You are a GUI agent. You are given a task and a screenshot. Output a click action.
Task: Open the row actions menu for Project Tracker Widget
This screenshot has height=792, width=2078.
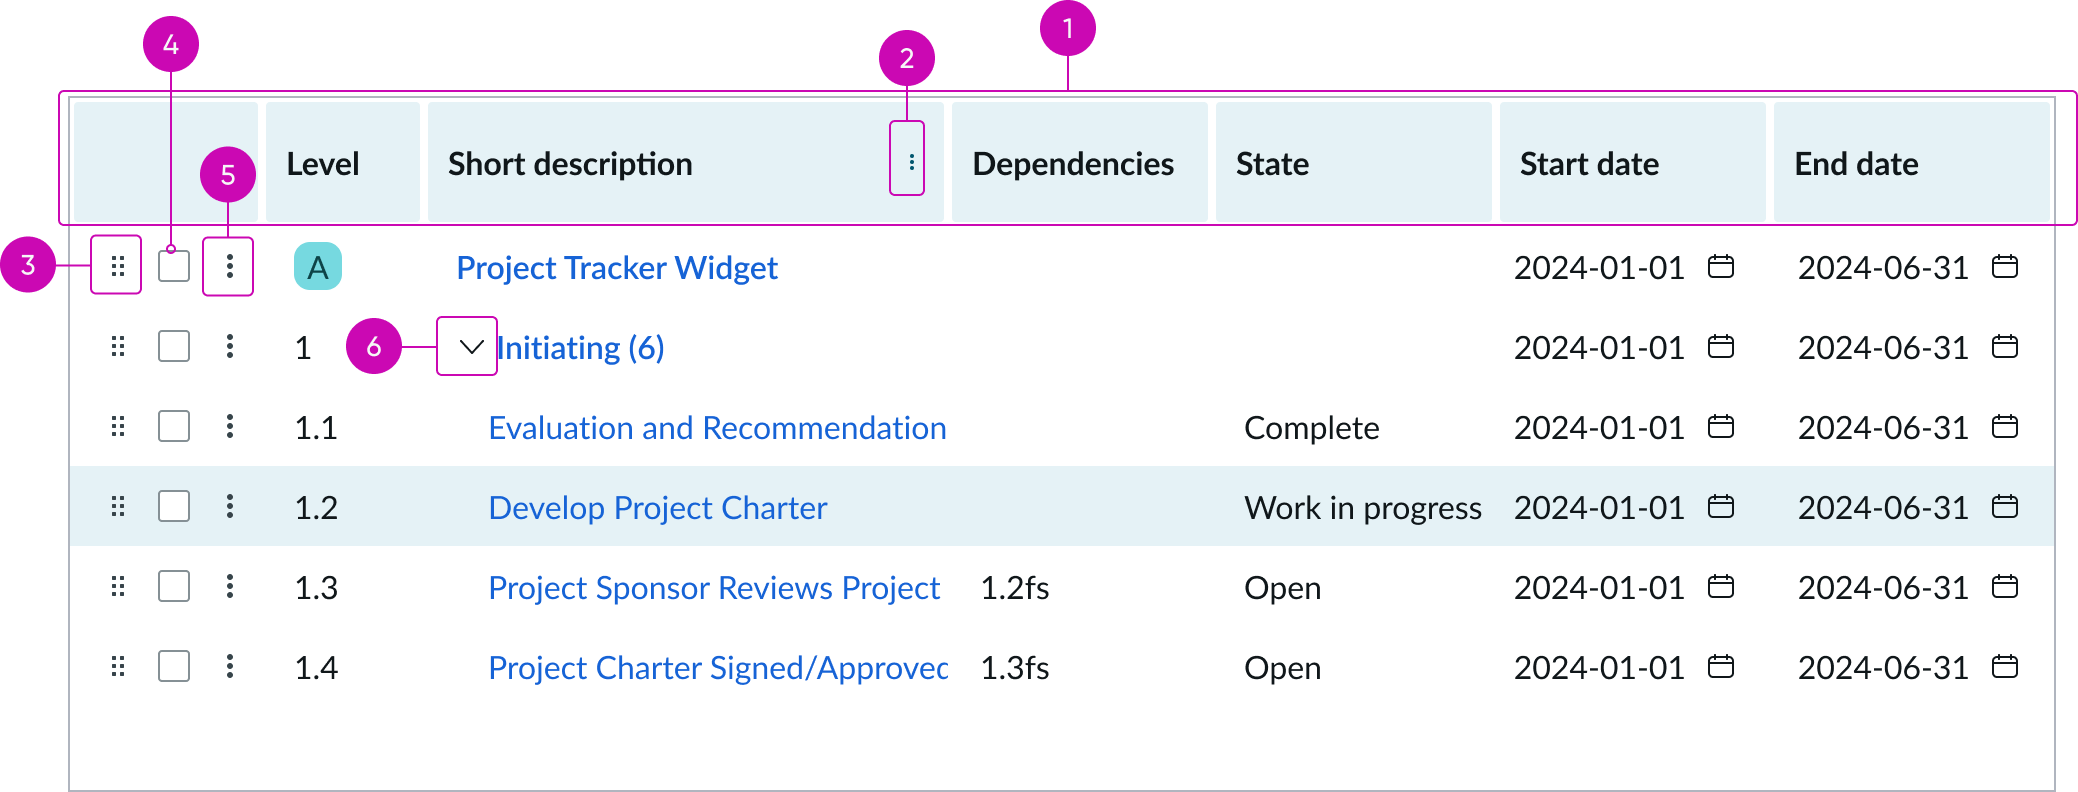[229, 267]
